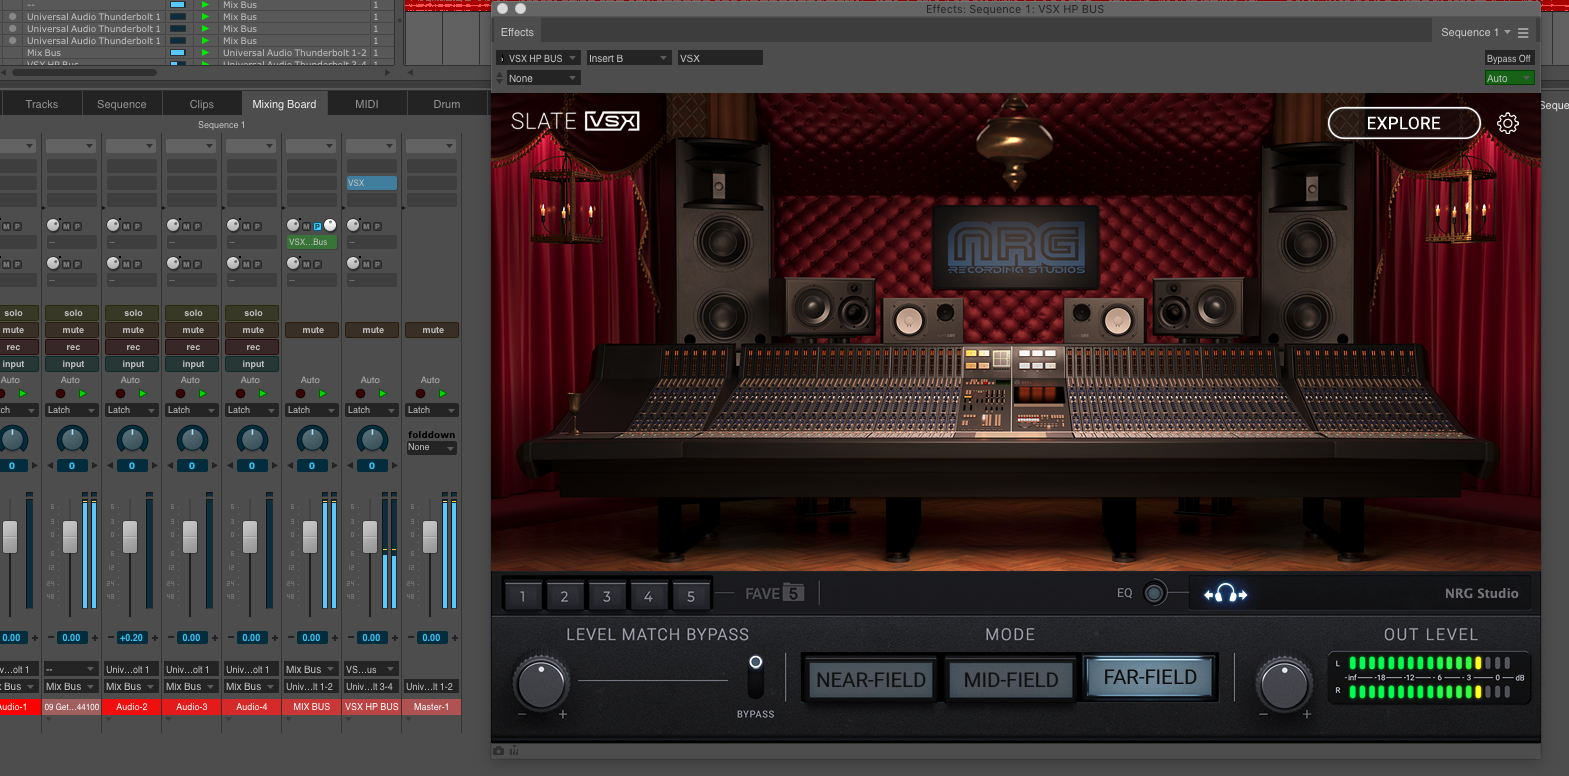1569x776 pixels.
Task: Open the Sequence 1 dropdown in Effects window
Action: coord(1475,33)
